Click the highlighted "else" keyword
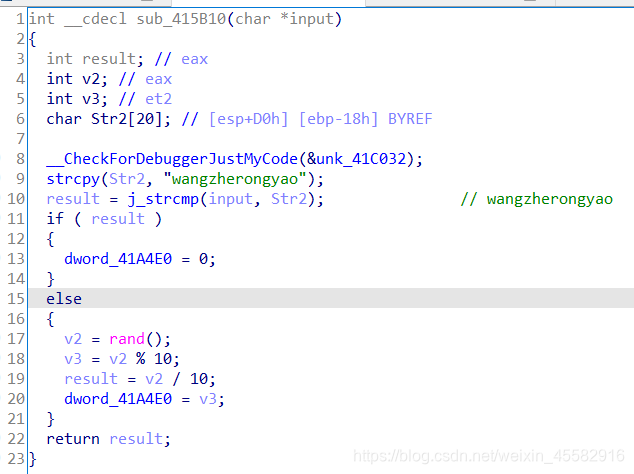 tap(64, 299)
